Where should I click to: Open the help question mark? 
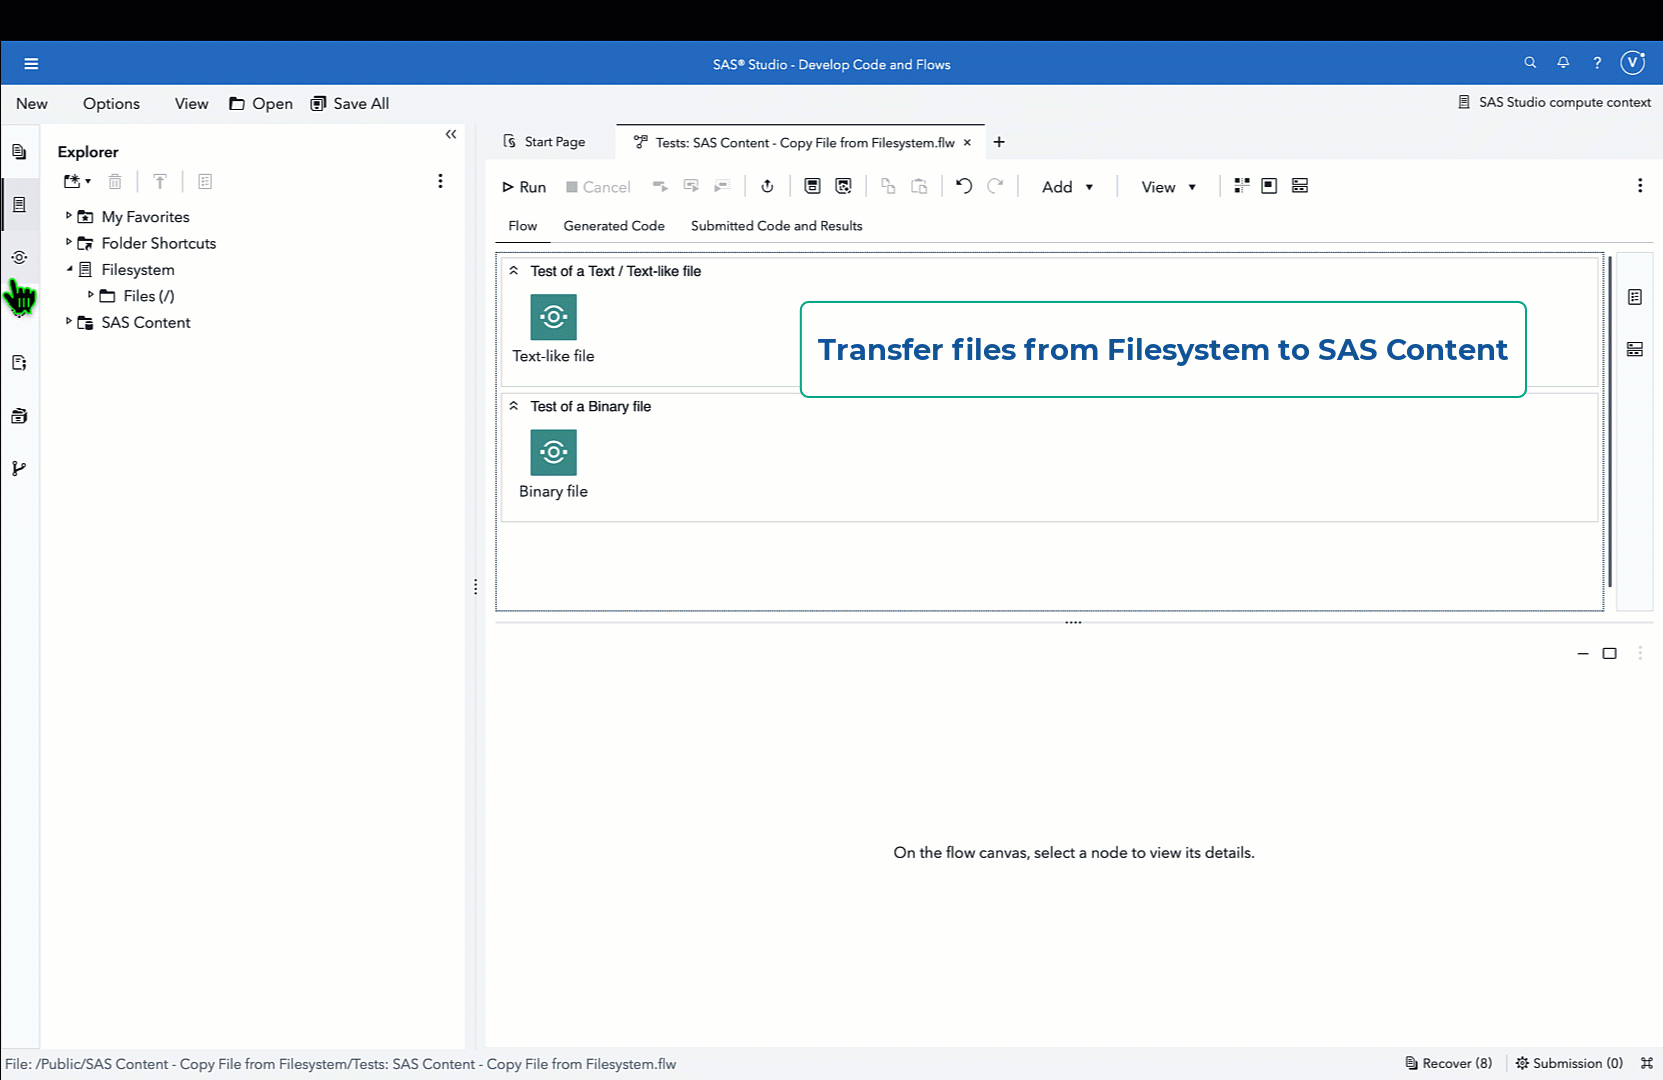click(x=1597, y=63)
